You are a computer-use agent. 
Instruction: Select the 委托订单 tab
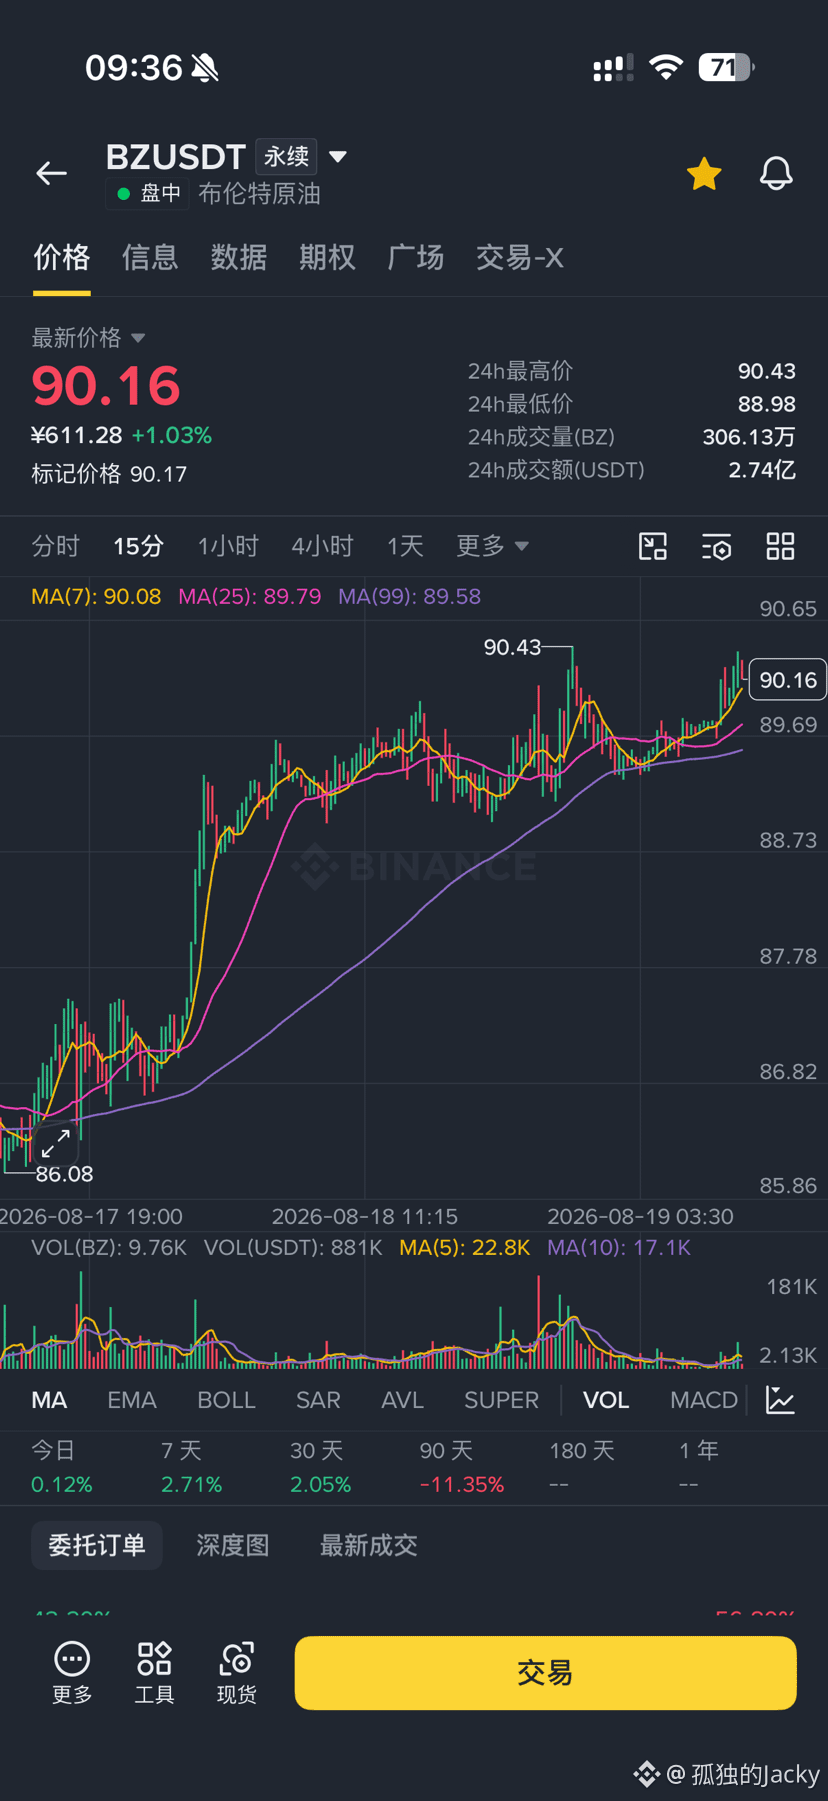pos(97,1545)
